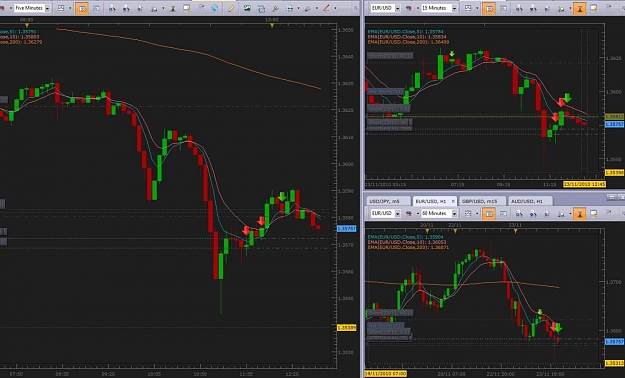625x378 pixels.
Task: Open EUR/USD symbol dropdown in 60 Minutes chart
Action: [x=397, y=214]
